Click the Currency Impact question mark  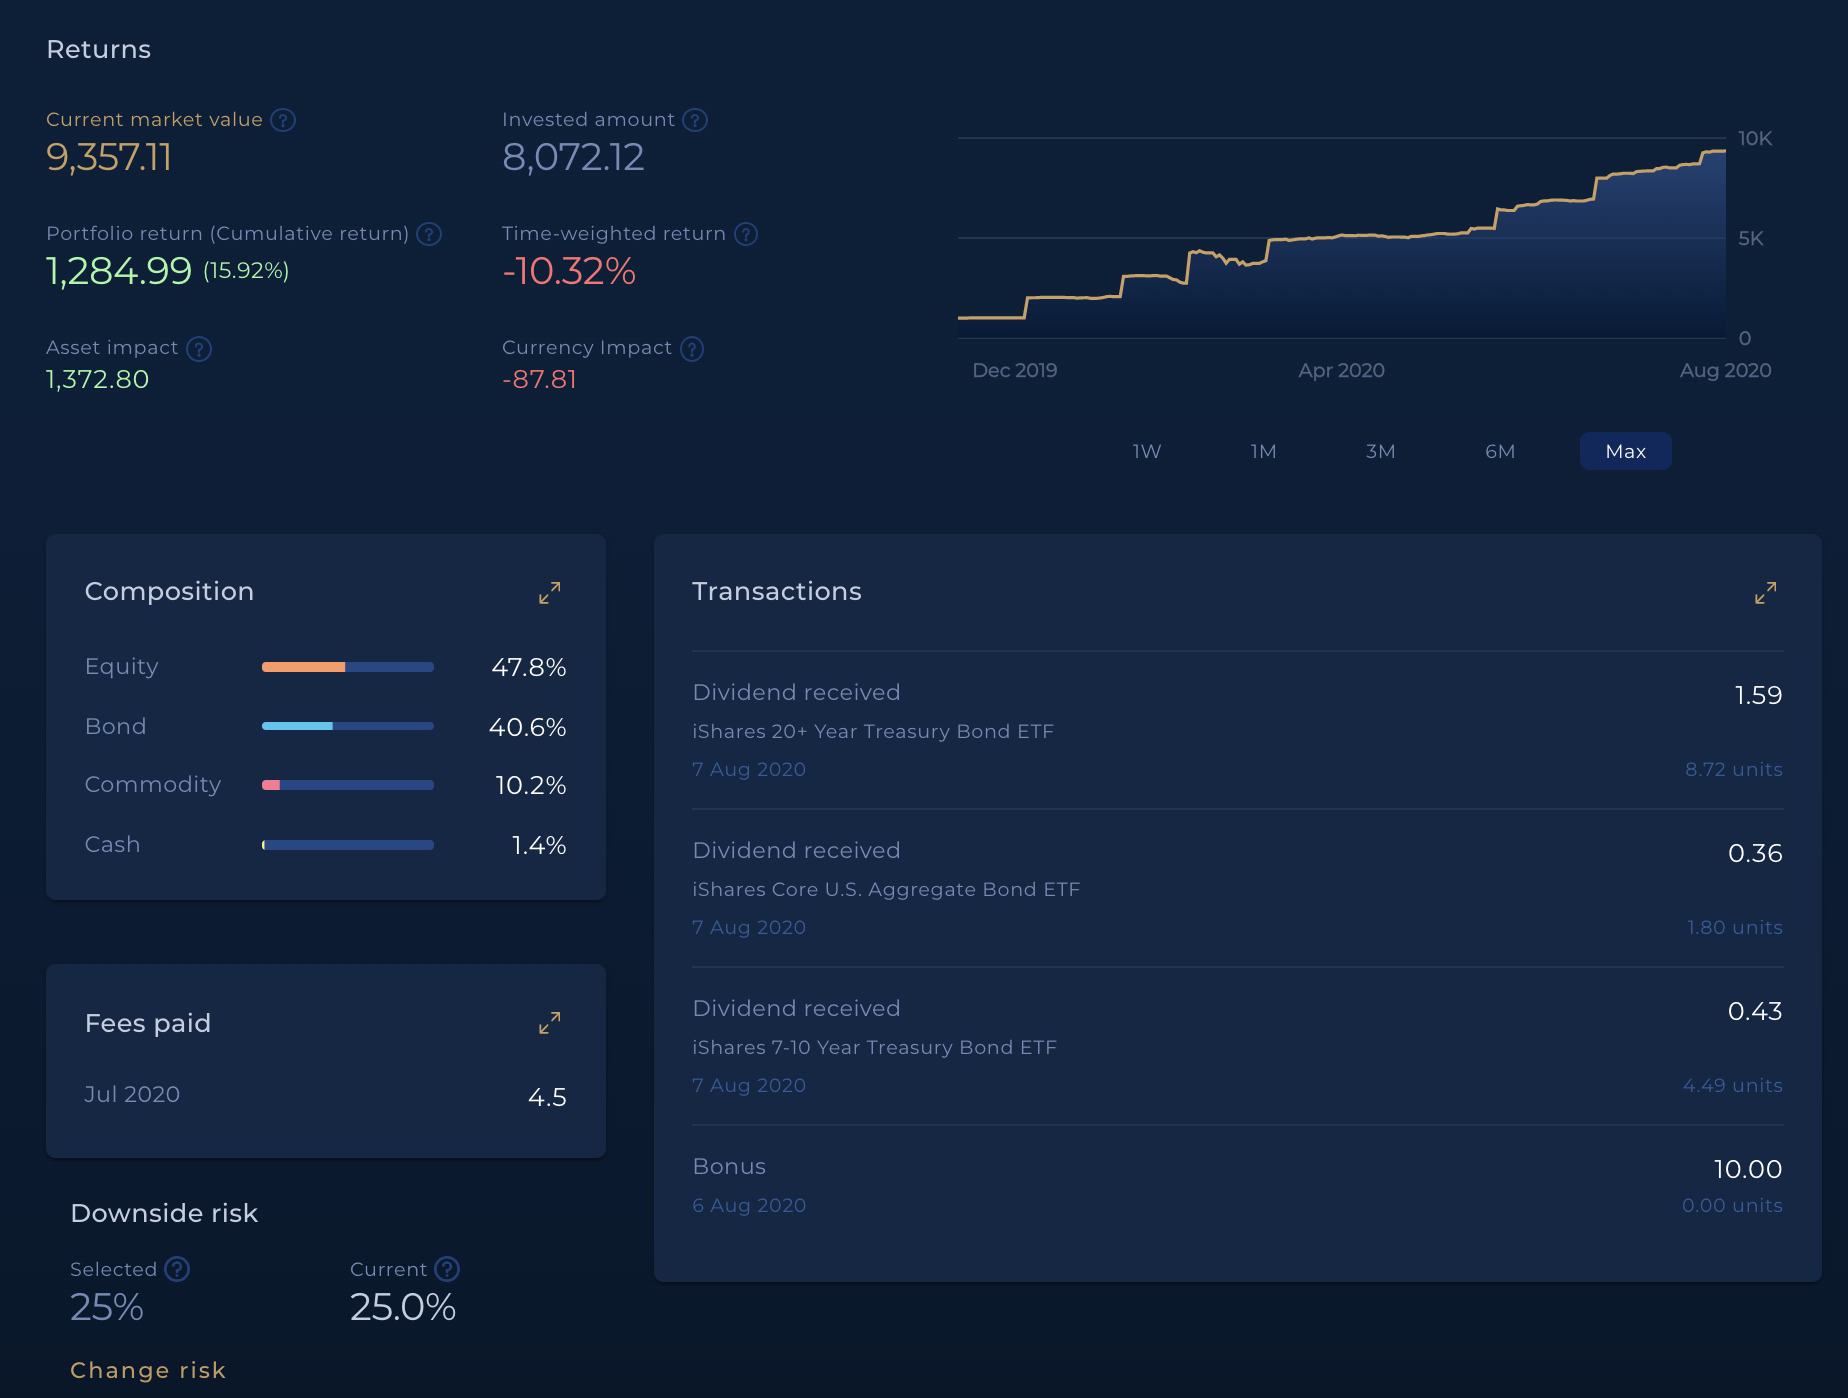pyautogui.click(x=692, y=349)
